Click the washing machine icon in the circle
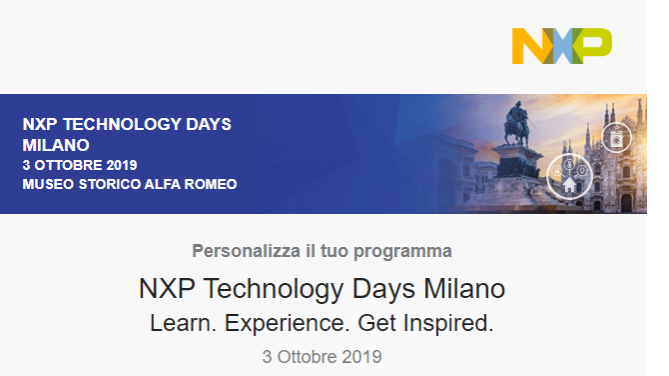This screenshot has width=669, height=376. click(617, 138)
